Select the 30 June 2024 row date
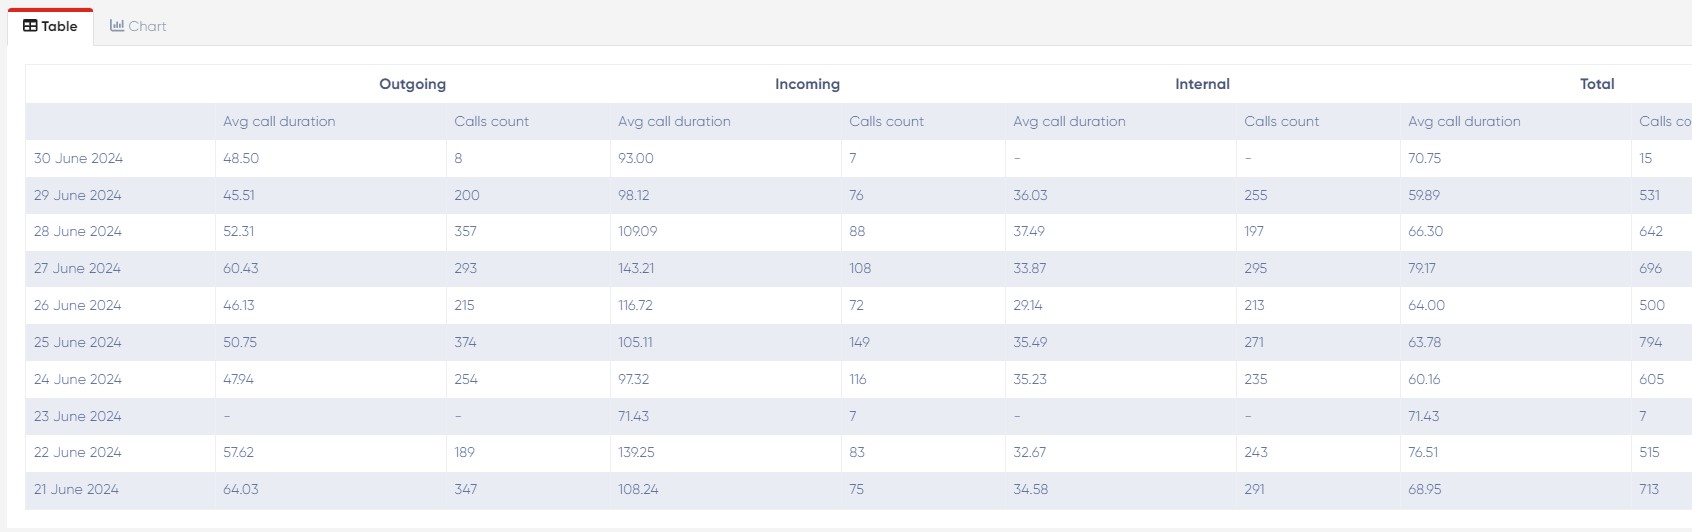The image size is (1692, 532). pos(78,158)
